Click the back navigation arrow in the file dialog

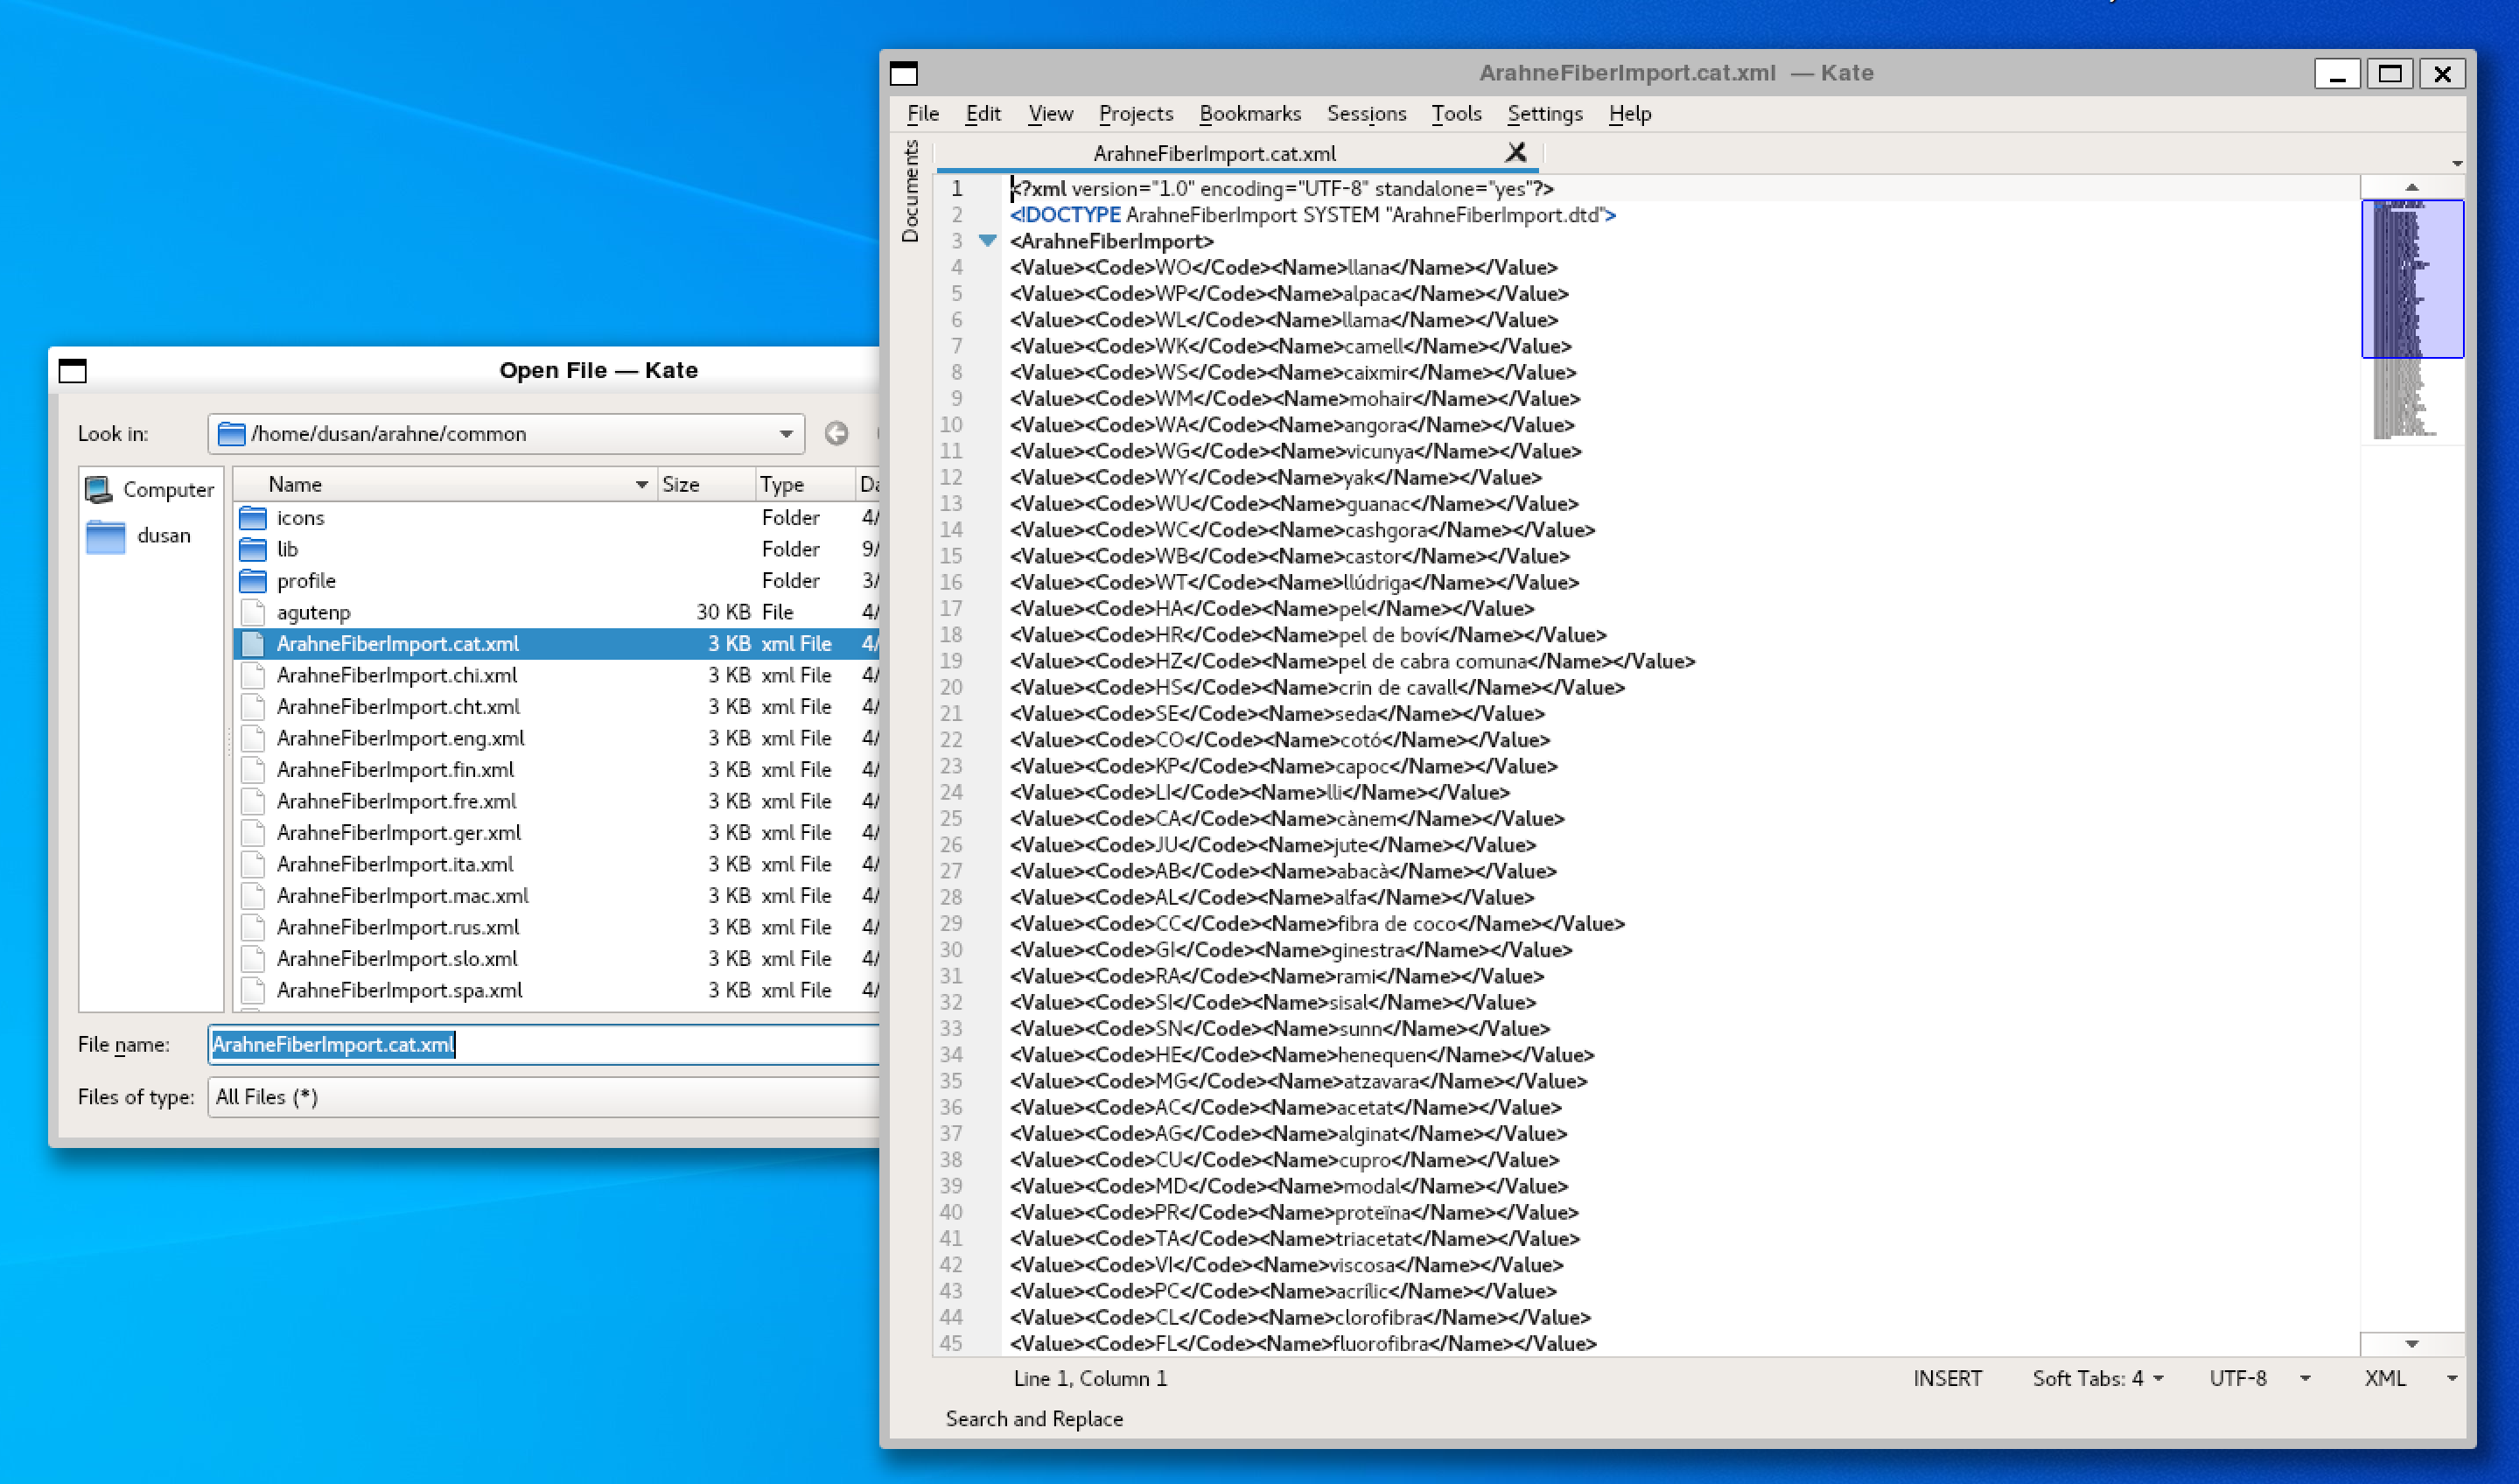coord(836,433)
